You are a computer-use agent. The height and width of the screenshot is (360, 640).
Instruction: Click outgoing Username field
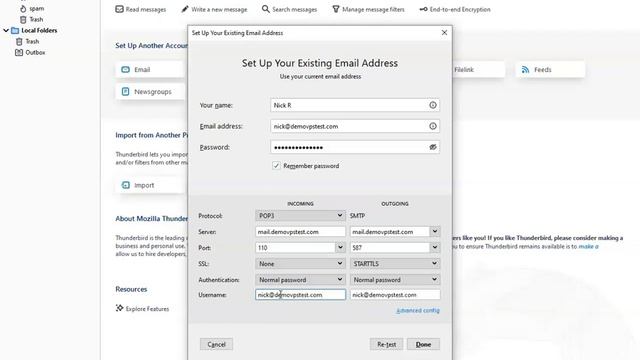click(395, 295)
